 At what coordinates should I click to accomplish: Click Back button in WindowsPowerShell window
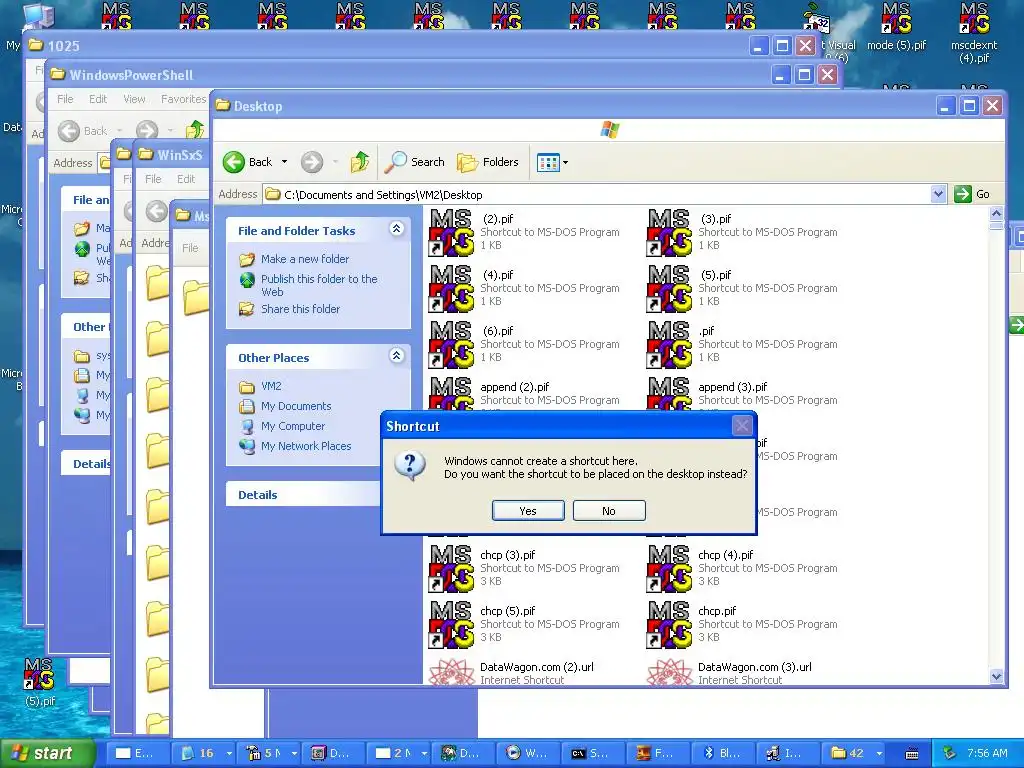pos(82,131)
